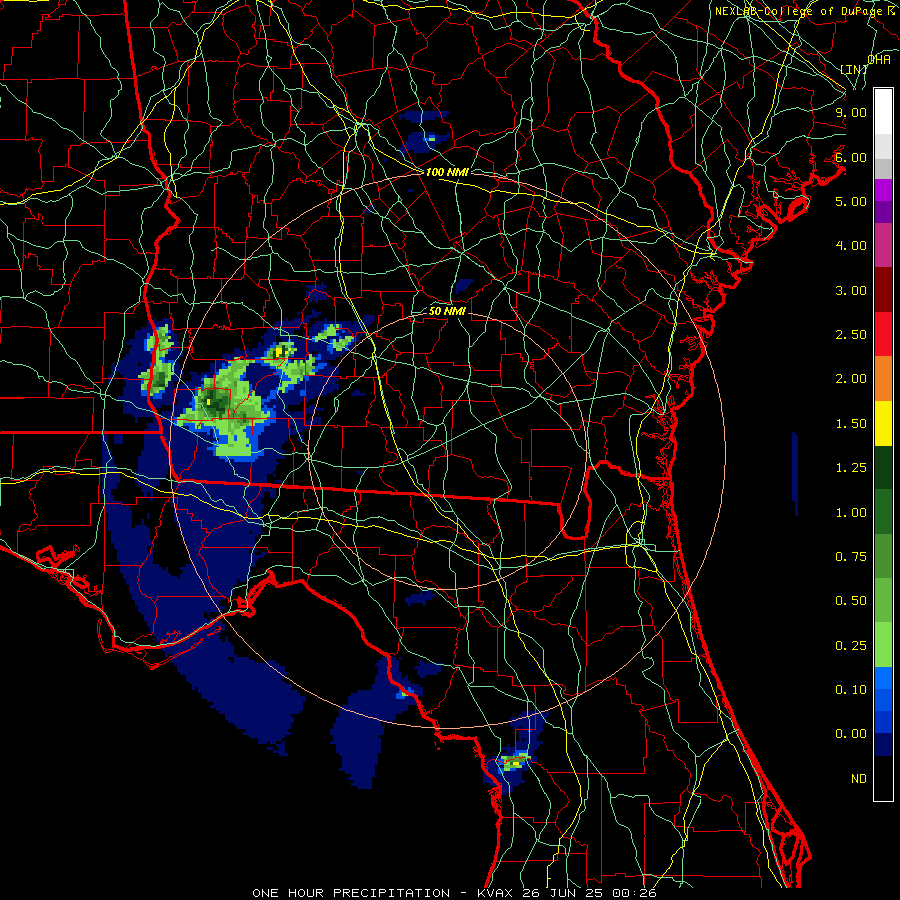Click the dark red legend swatch

tap(883, 290)
